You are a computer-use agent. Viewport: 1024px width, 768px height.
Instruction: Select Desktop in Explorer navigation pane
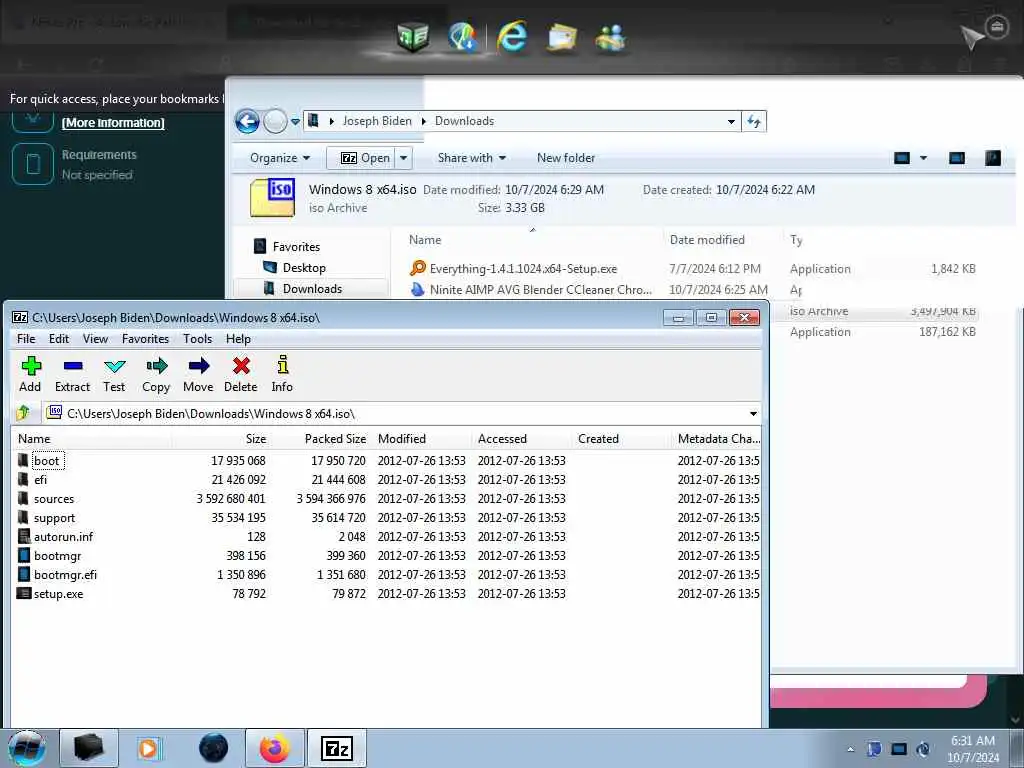pos(304,268)
